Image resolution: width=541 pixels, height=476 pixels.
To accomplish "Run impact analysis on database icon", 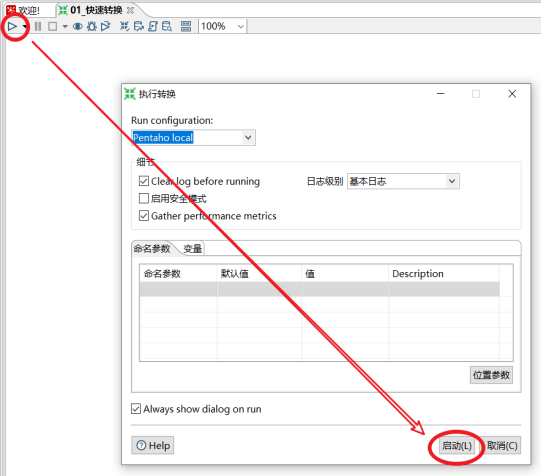I will (139, 26).
